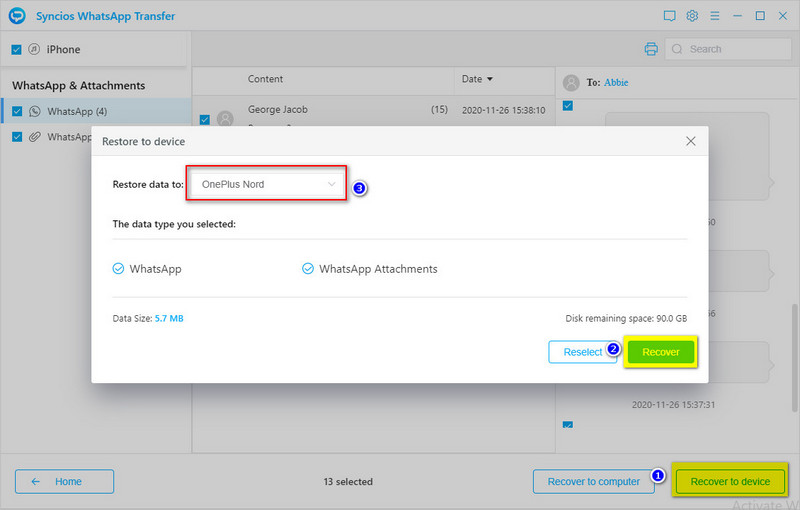
Task: Open the feedback chat icon in title bar
Action: coord(669,16)
